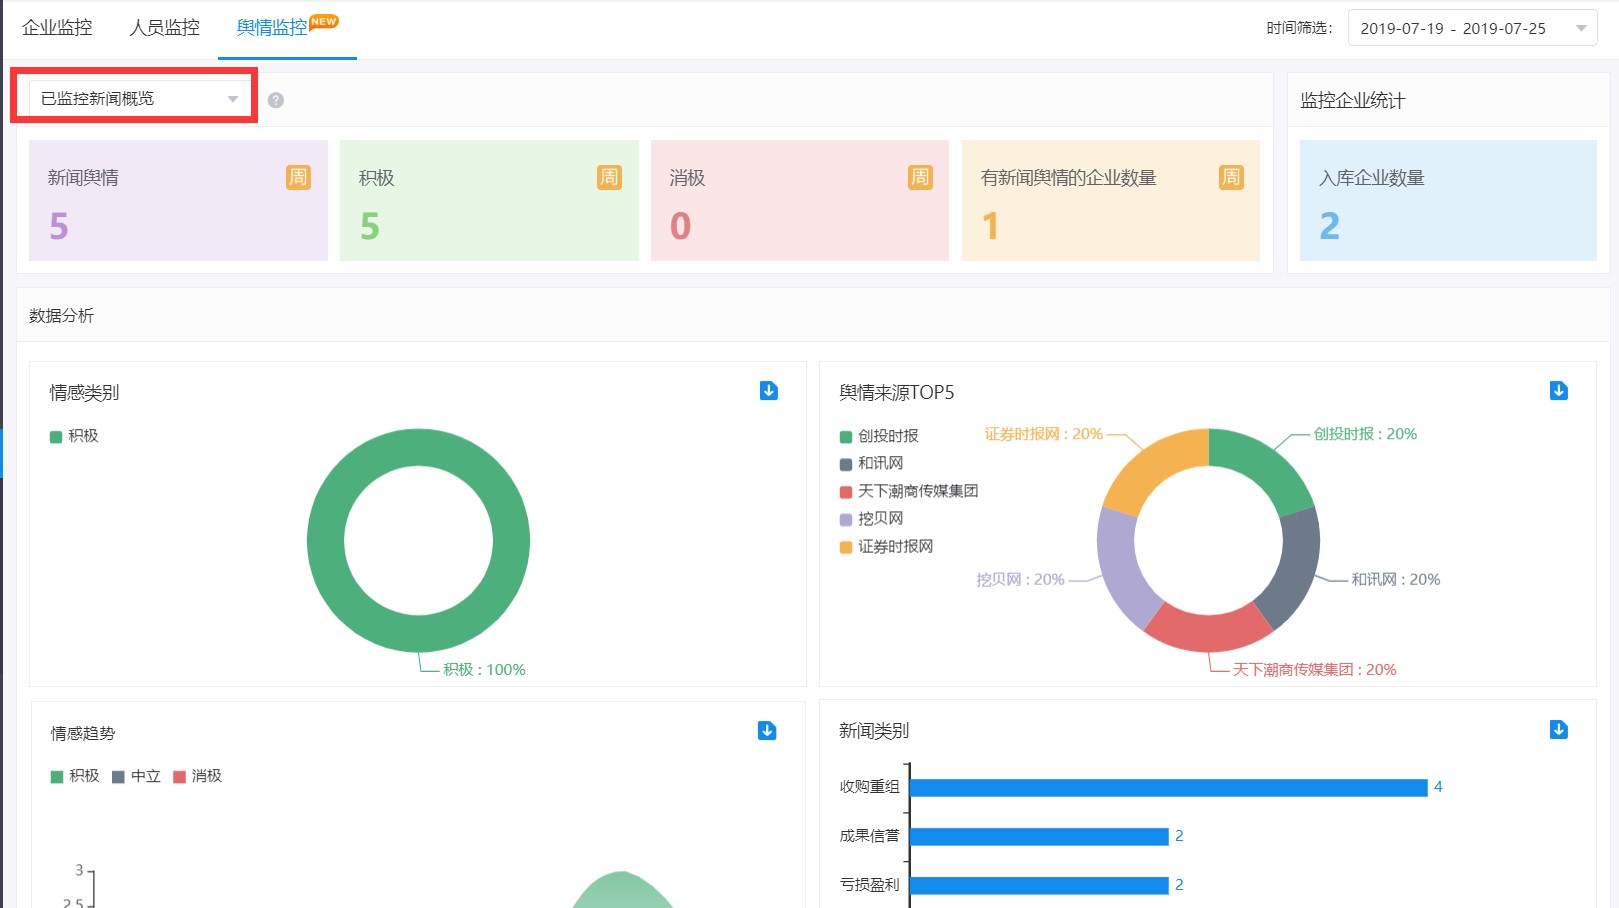Open the 积极 count card
This screenshot has height=908, width=1619.
[x=489, y=200]
